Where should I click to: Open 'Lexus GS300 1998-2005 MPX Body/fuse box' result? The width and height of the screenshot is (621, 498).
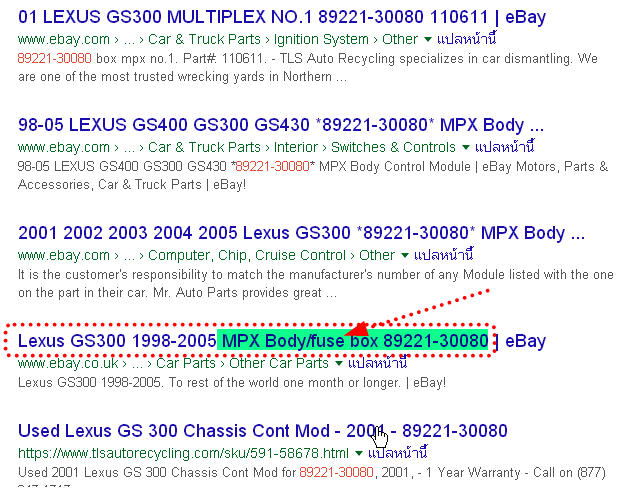pos(282,341)
